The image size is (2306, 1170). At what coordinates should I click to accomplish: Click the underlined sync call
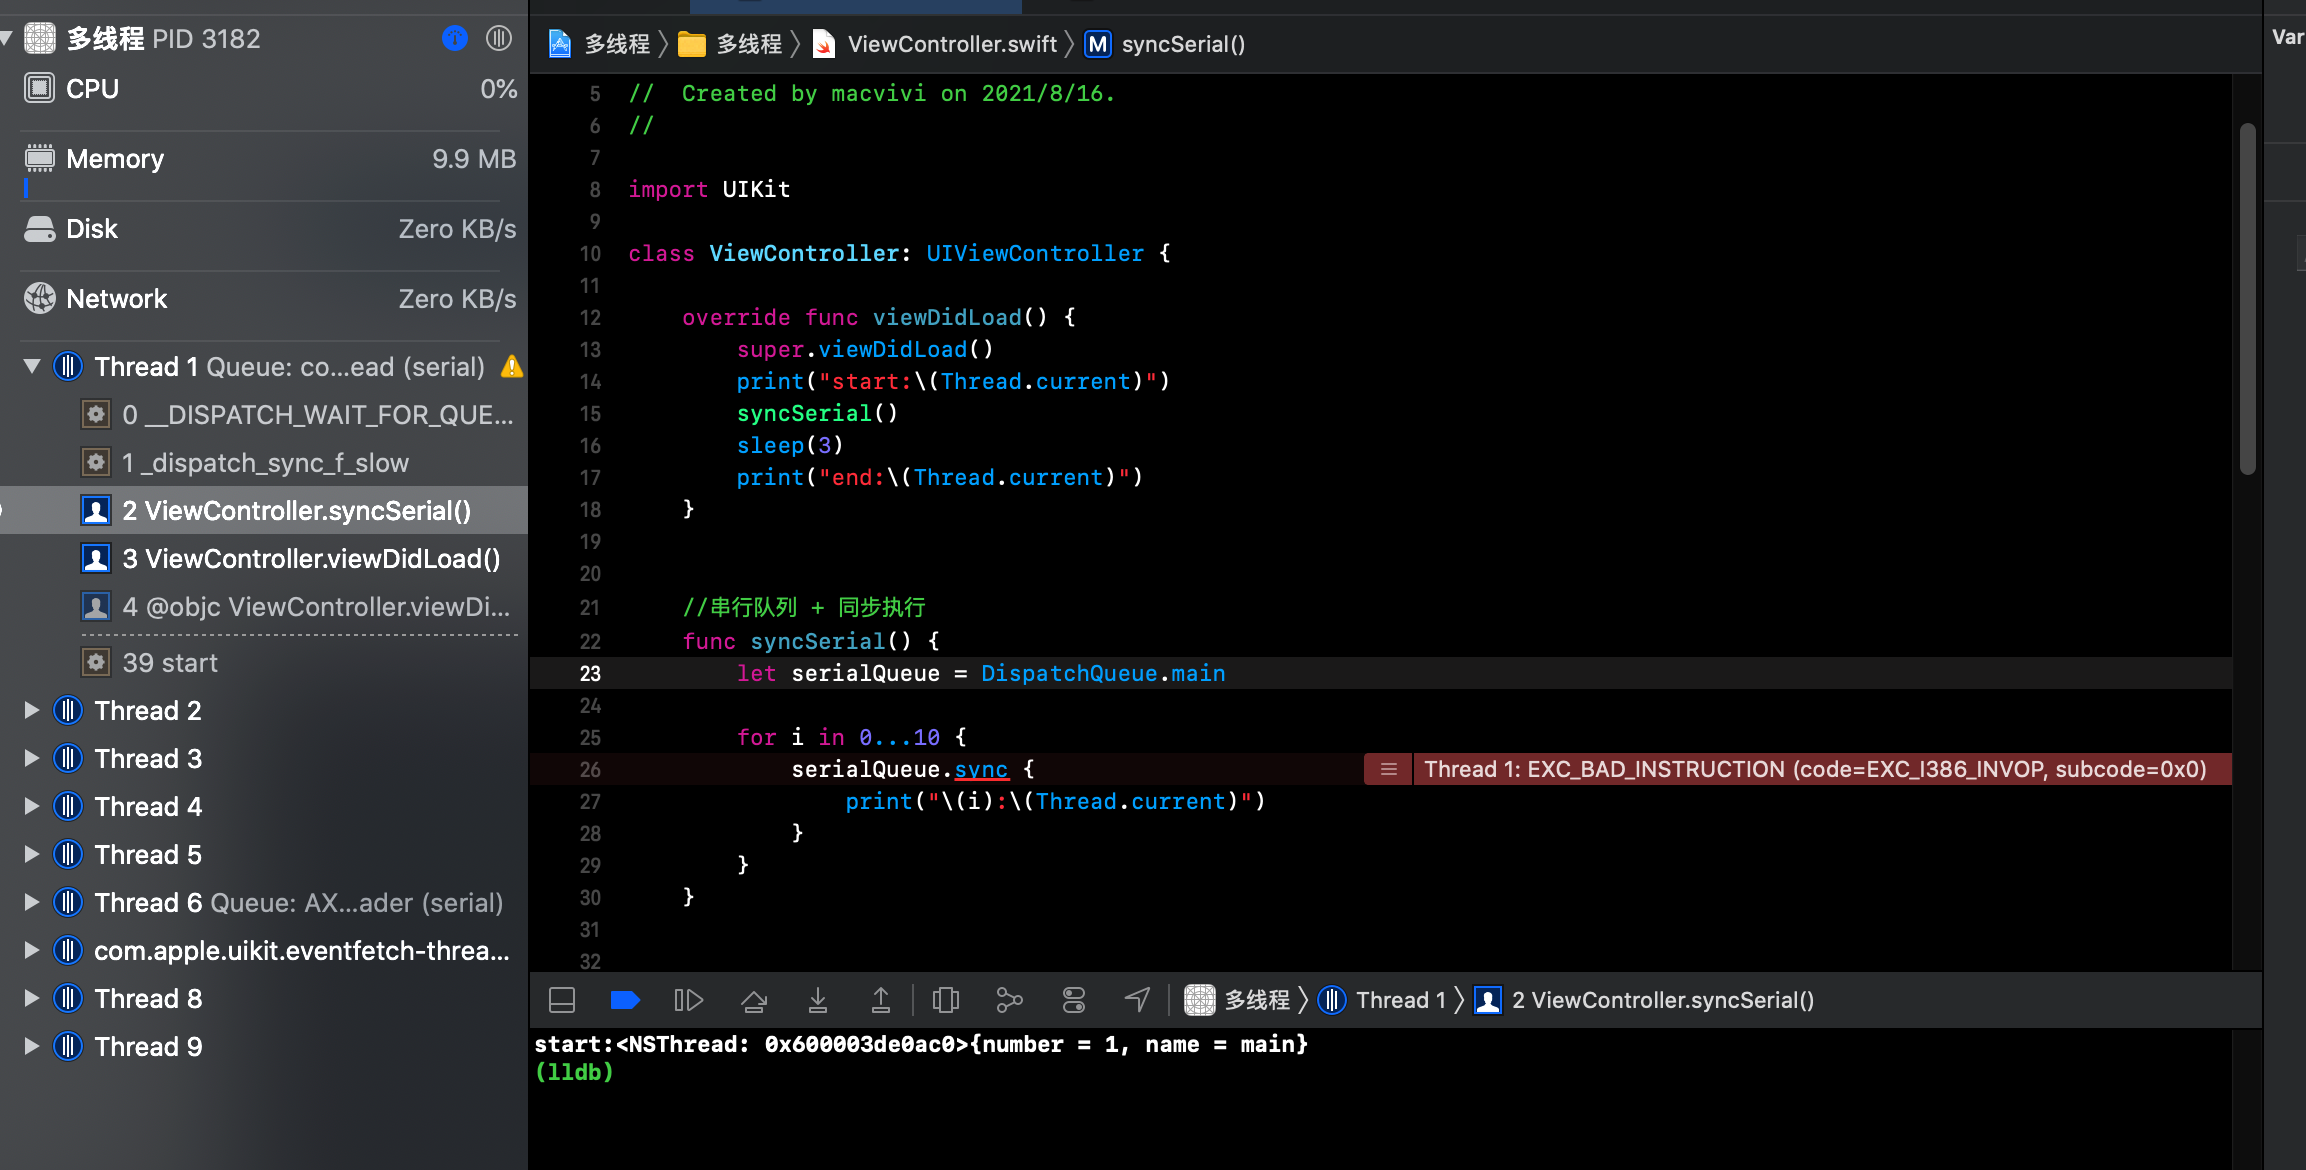(x=981, y=769)
